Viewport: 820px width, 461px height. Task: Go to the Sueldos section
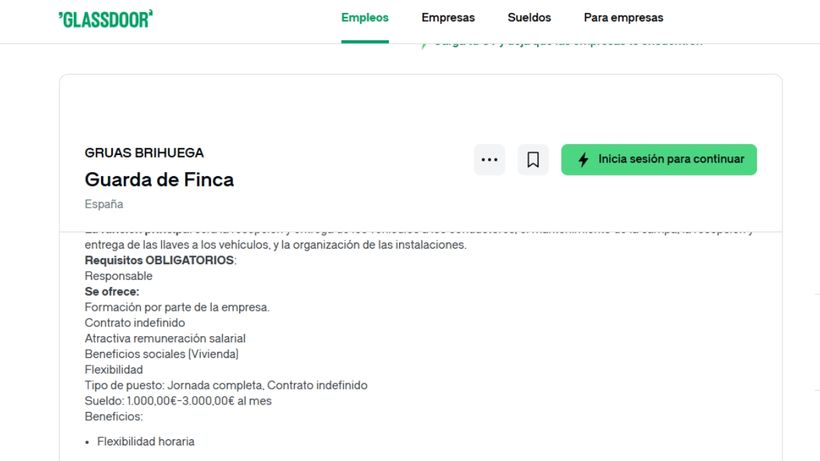[x=529, y=18]
